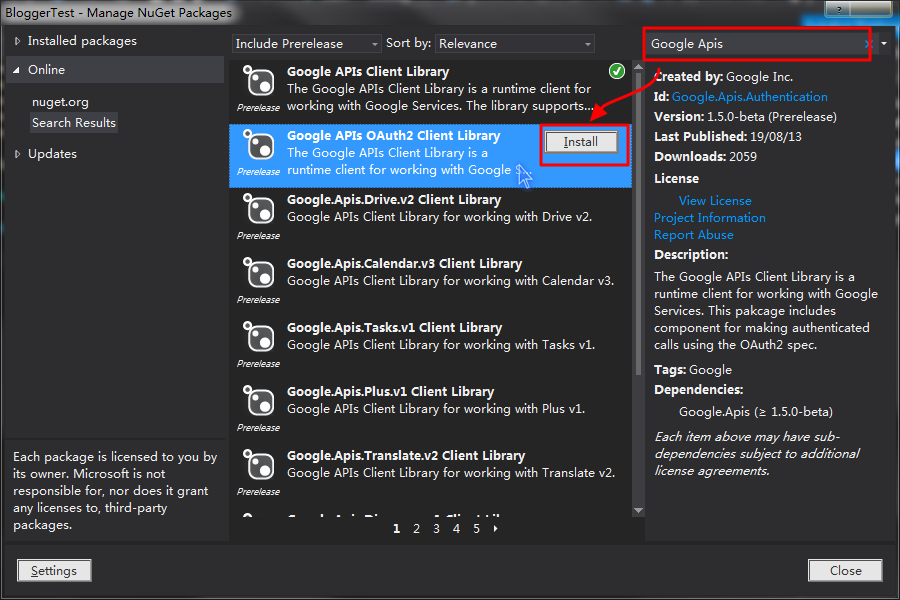
Task: Open the search box history dropdown arrow
Action: point(884,44)
